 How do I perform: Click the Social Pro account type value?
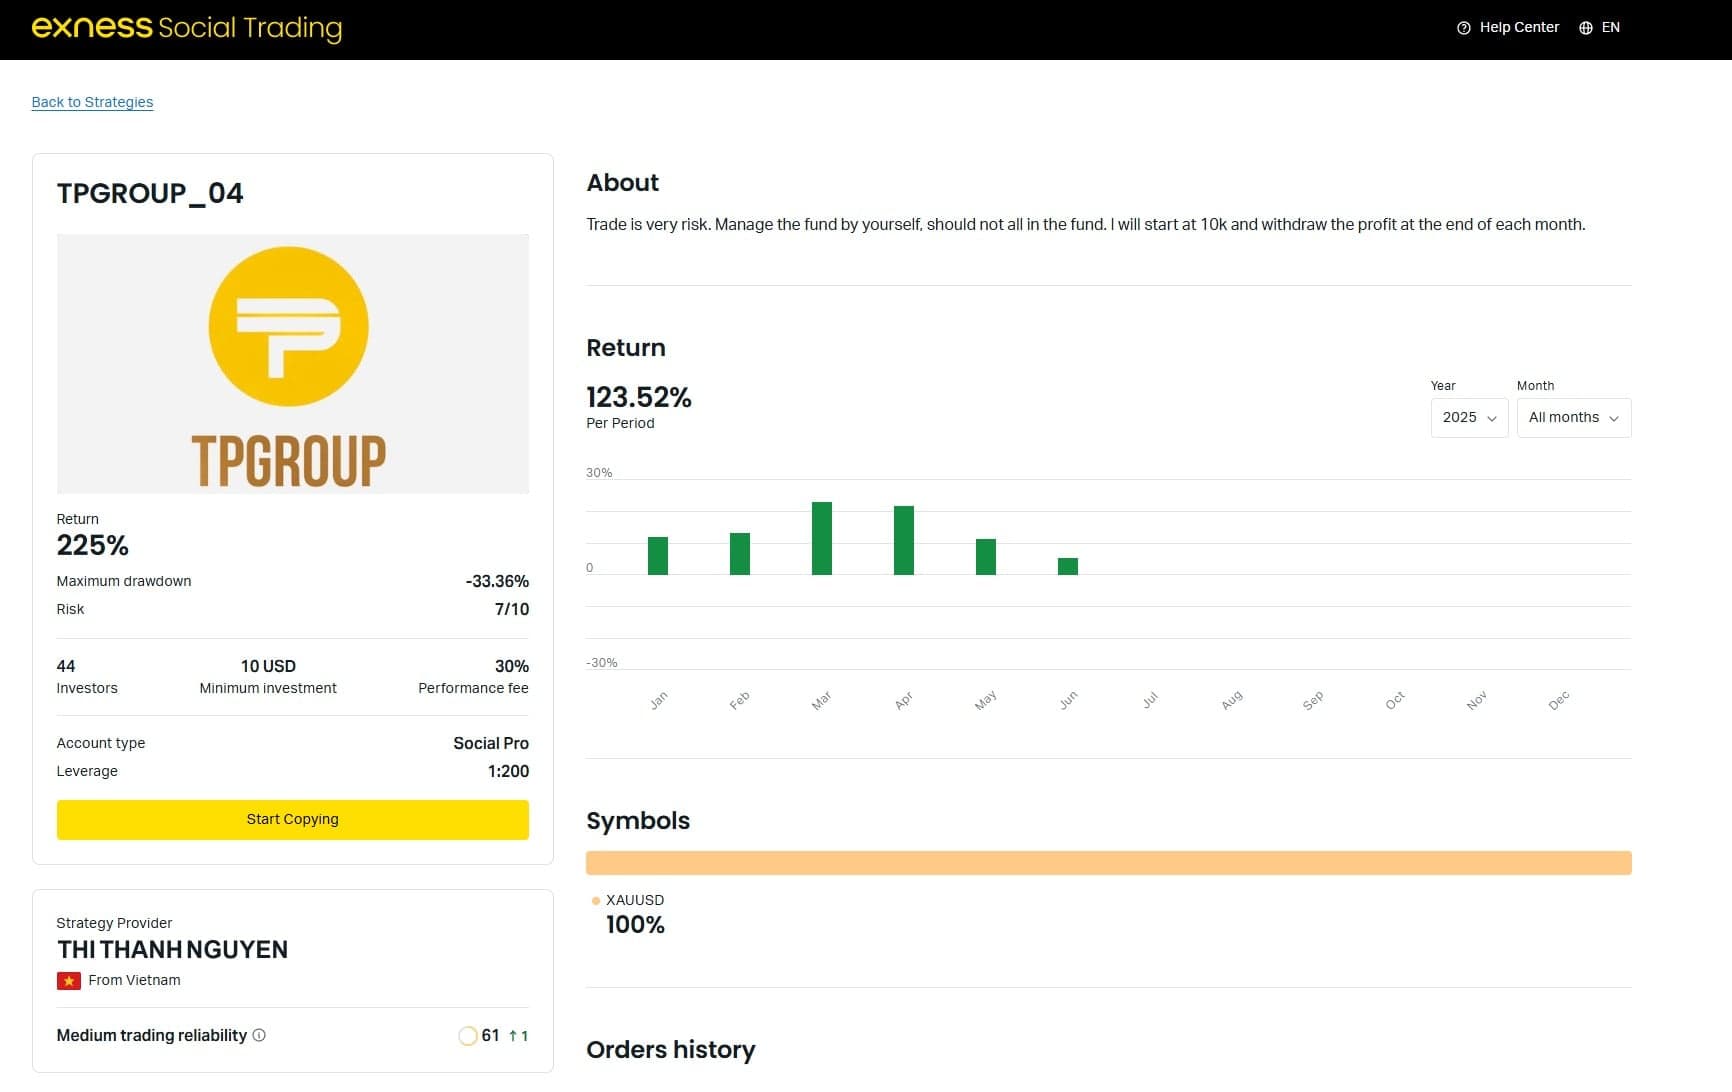pos(491,743)
